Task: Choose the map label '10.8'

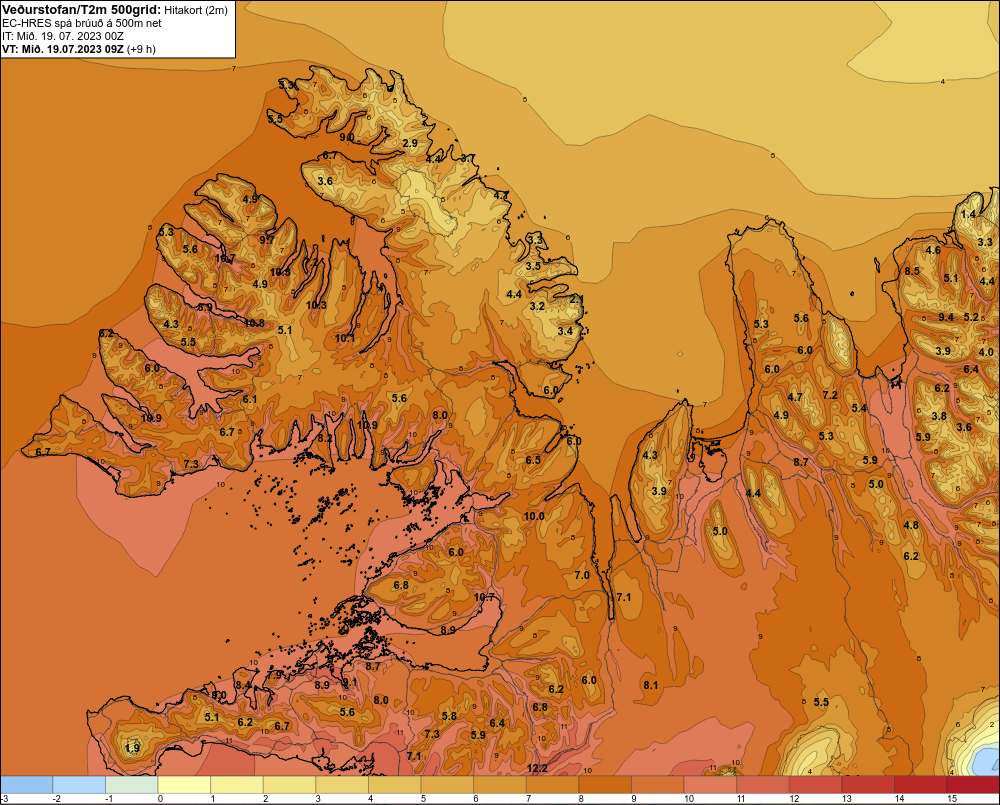Action: click(254, 323)
